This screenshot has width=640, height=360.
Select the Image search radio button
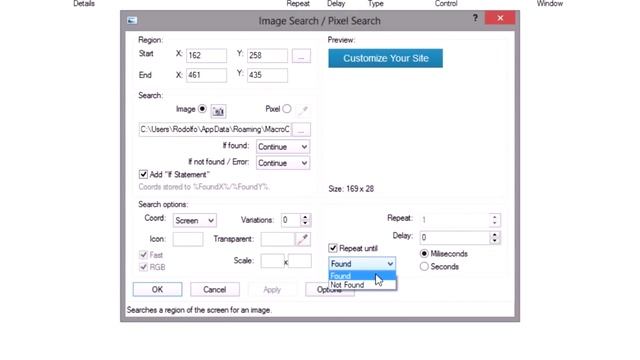pyautogui.click(x=202, y=109)
